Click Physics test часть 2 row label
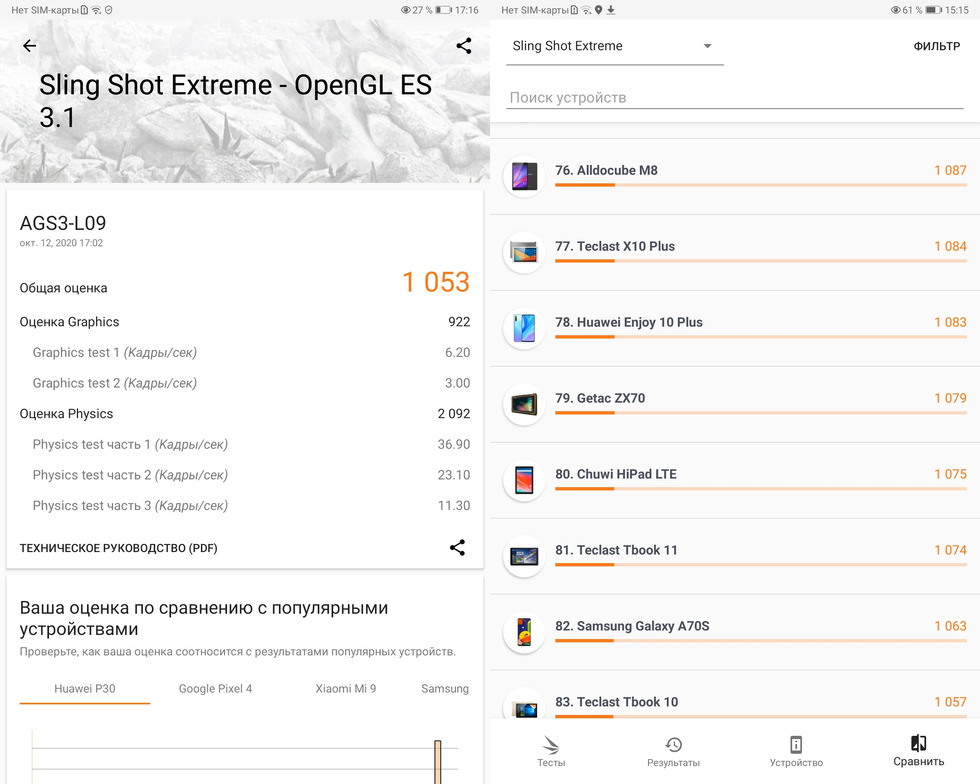980x784 pixels. pos(130,475)
